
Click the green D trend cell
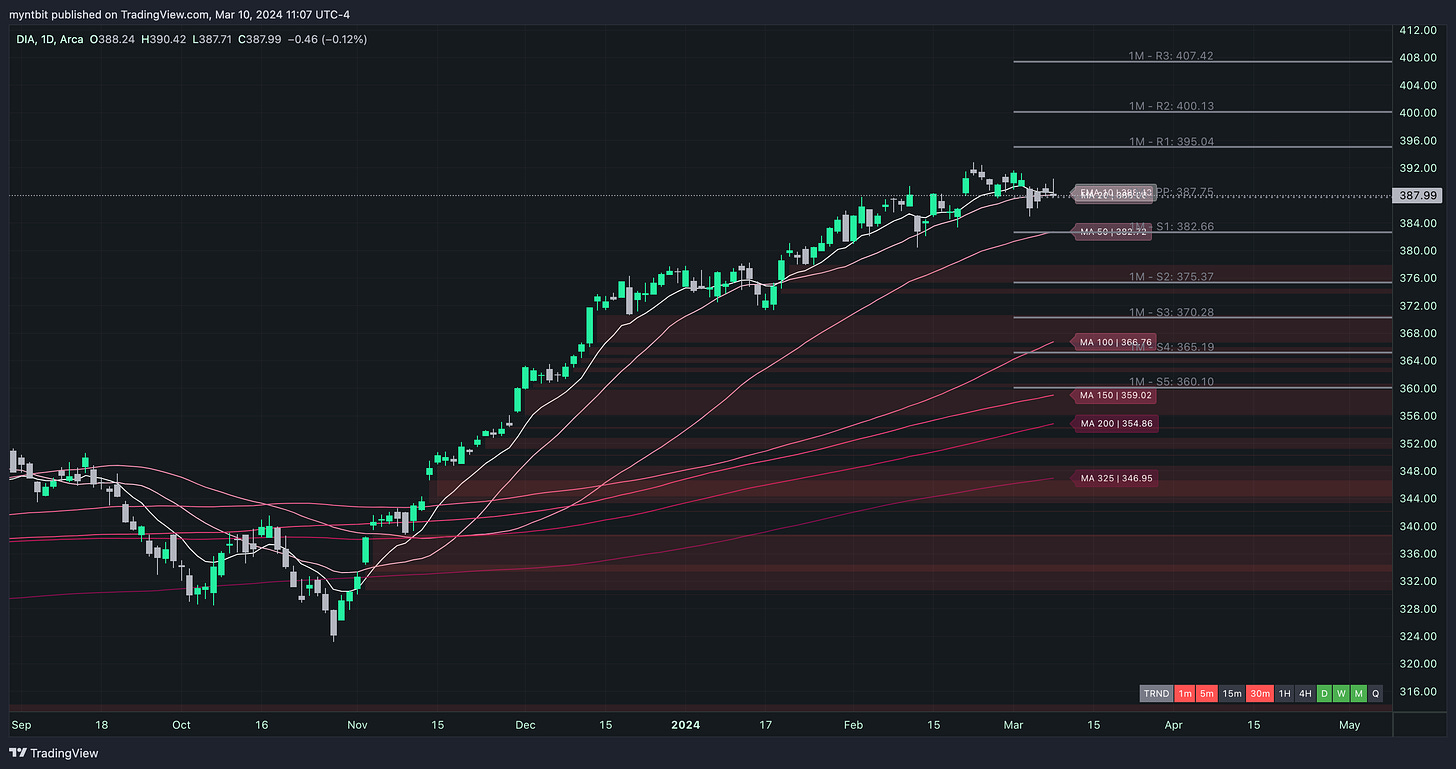click(x=1324, y=693)
